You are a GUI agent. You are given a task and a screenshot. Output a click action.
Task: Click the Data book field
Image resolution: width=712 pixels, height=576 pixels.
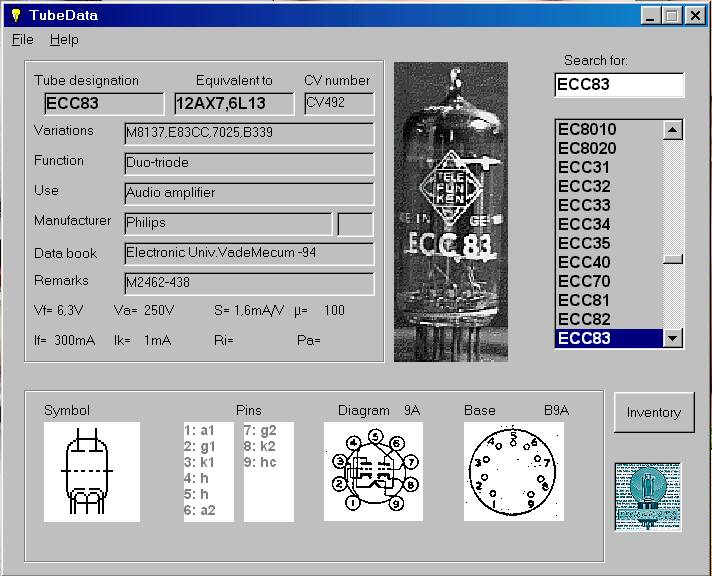pyautogui.click(x=249, y=253)
